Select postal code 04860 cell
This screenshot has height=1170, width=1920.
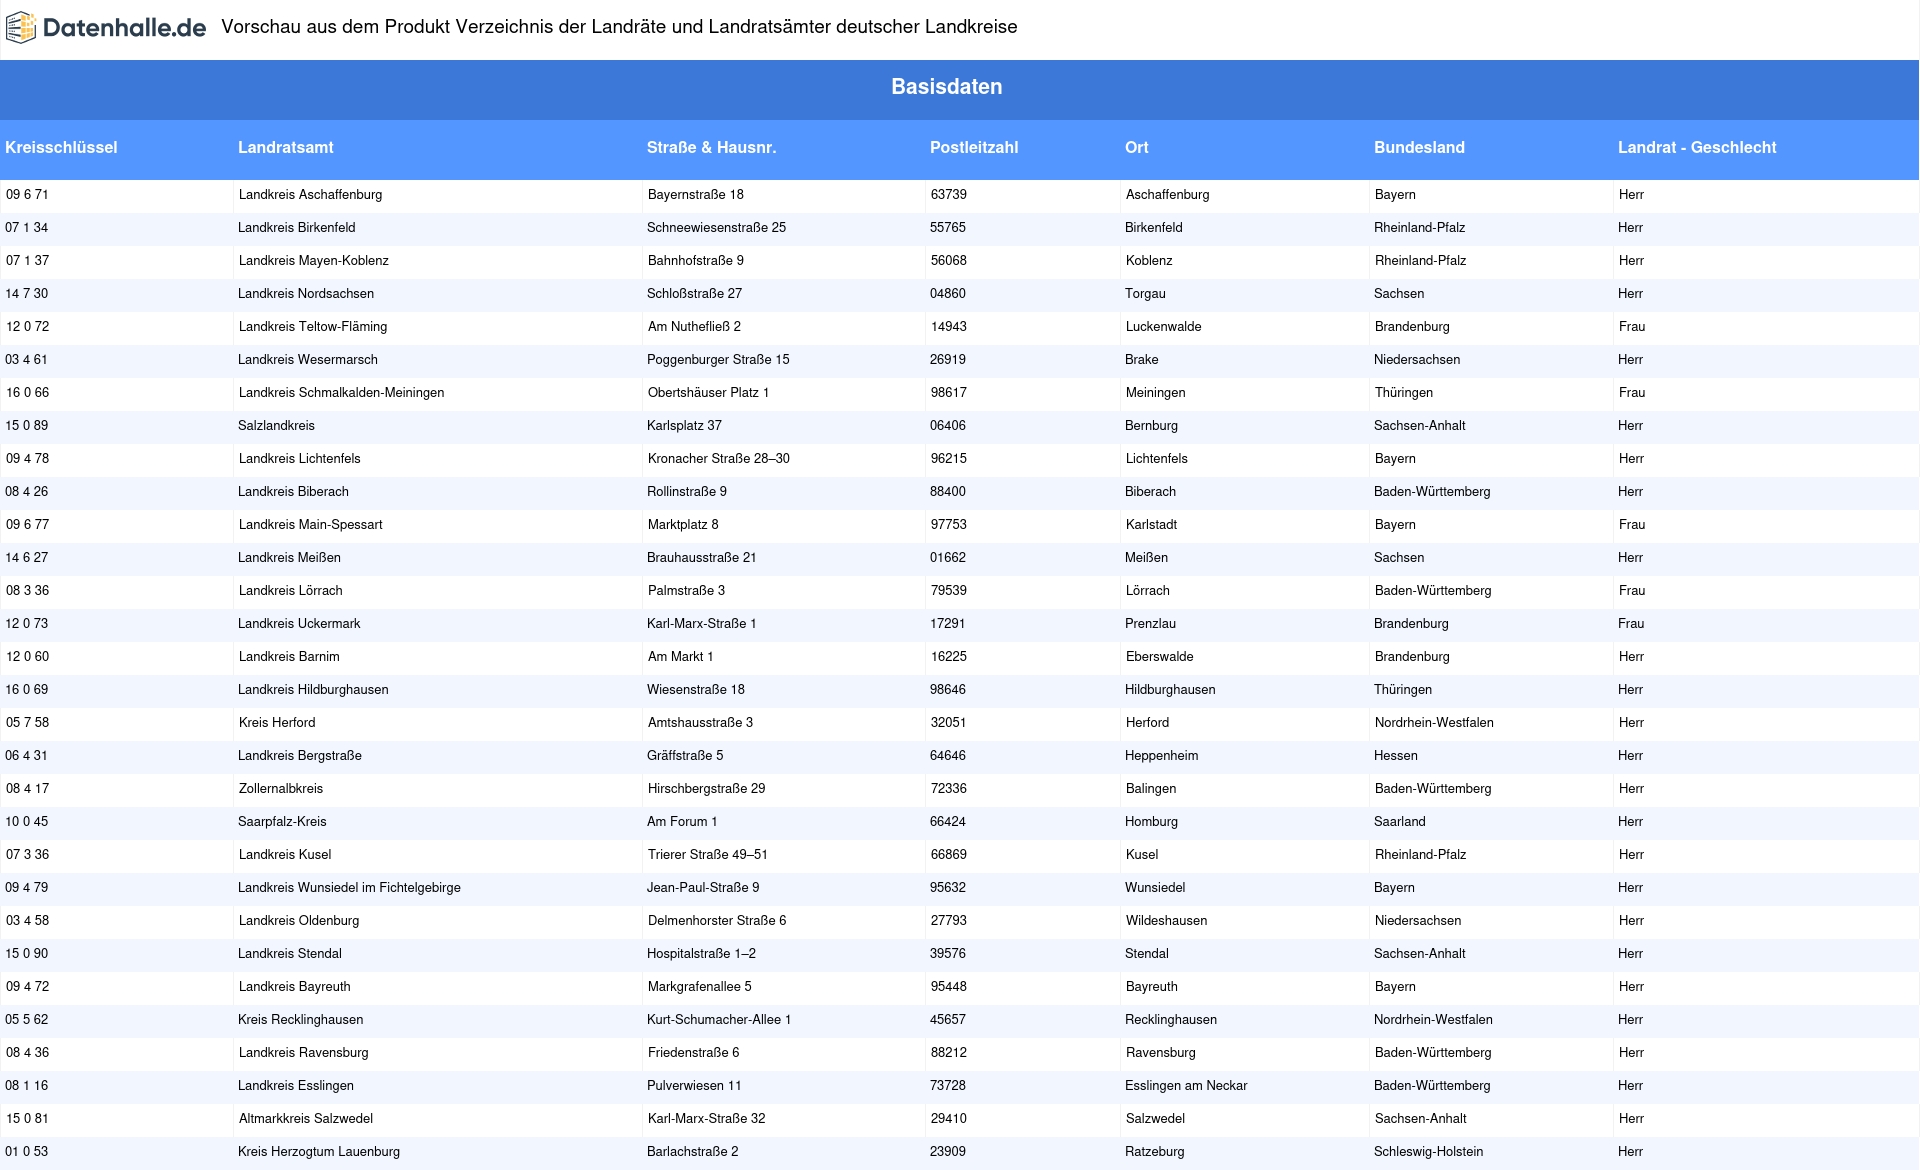[x=948, y=294]
